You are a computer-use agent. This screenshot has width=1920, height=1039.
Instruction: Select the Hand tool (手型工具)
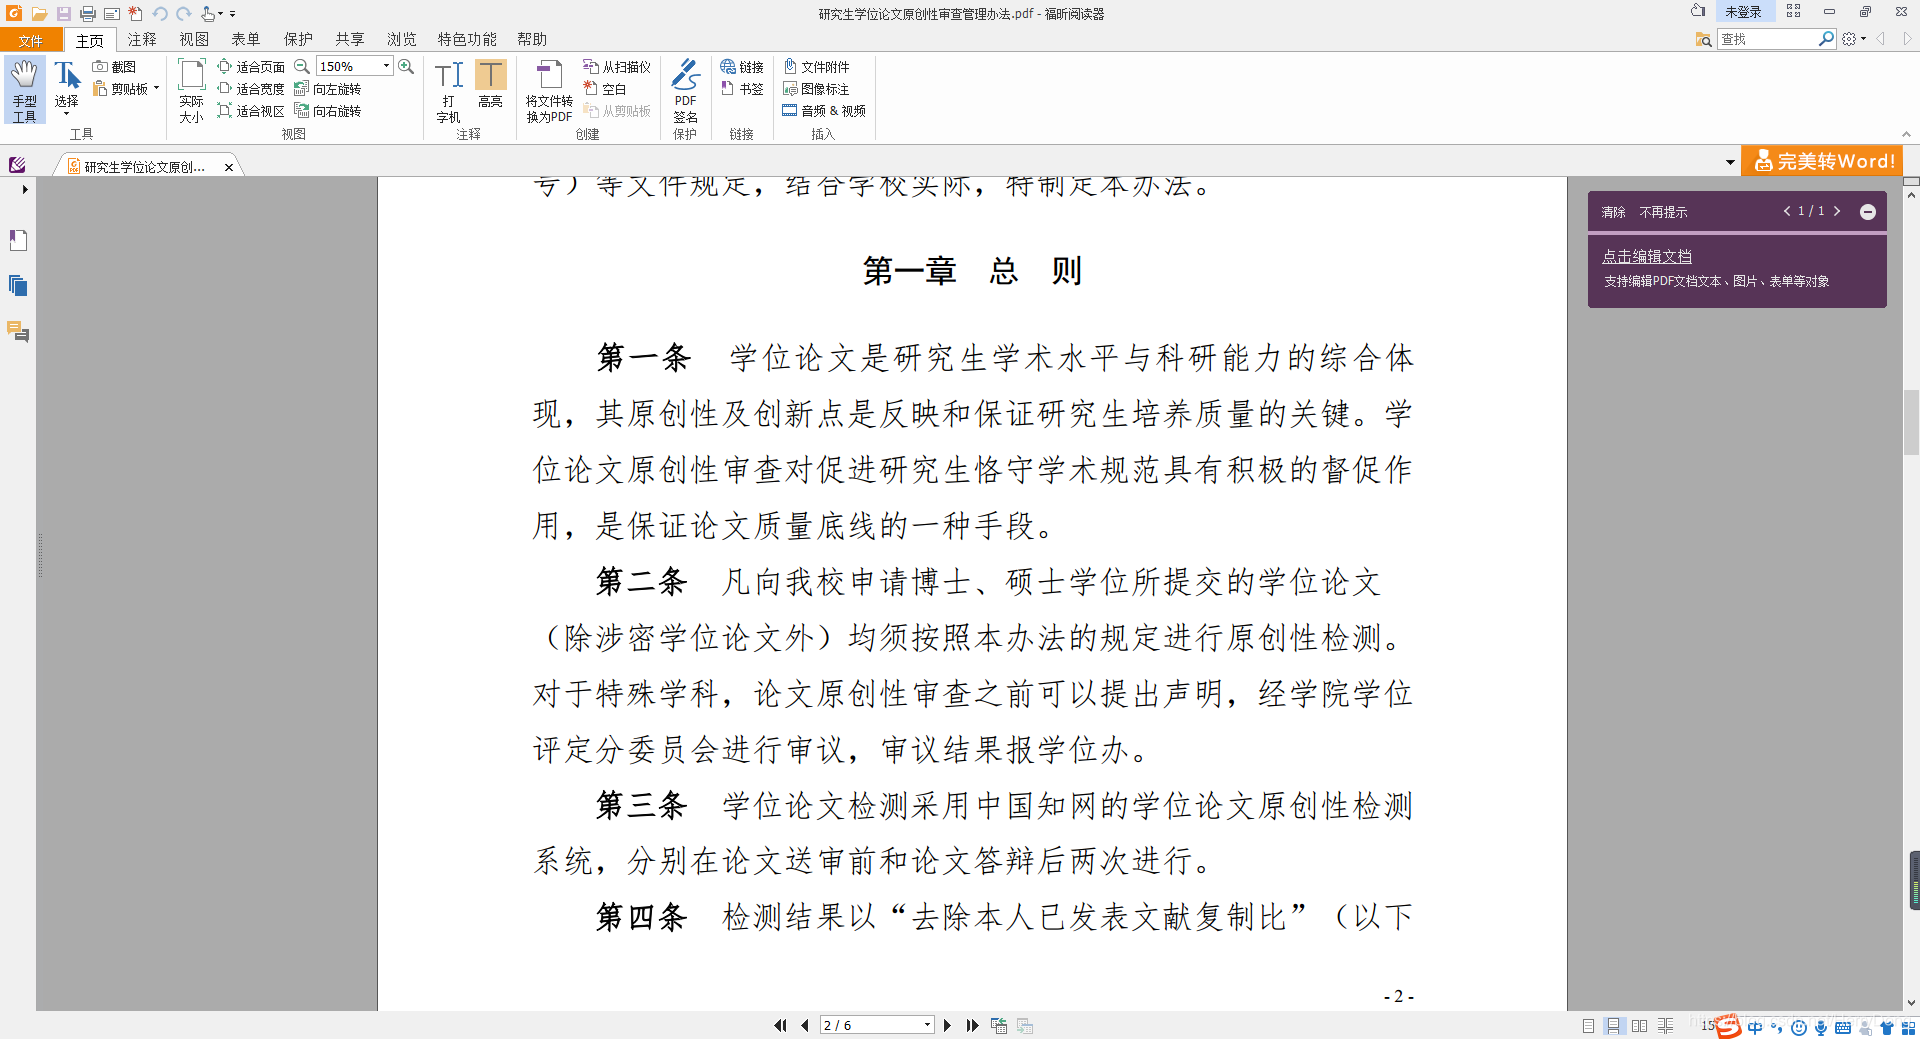24,90
